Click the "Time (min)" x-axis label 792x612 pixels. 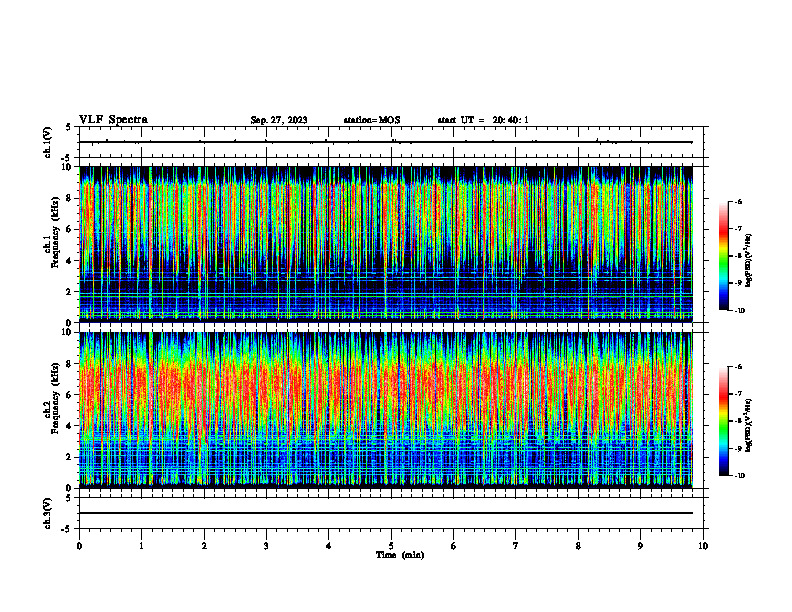(400, 555)
